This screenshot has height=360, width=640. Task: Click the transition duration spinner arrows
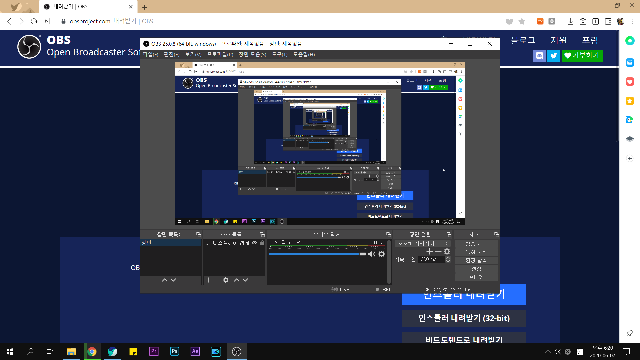click(448, 260)
